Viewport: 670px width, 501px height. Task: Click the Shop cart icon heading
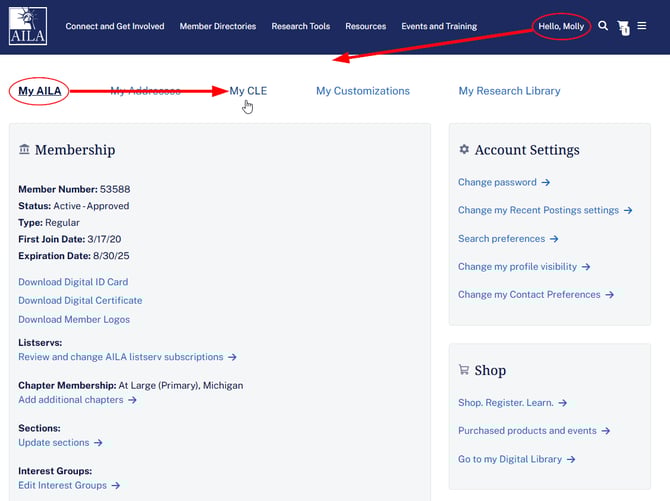pyautogui.click(x=464, y=370)
